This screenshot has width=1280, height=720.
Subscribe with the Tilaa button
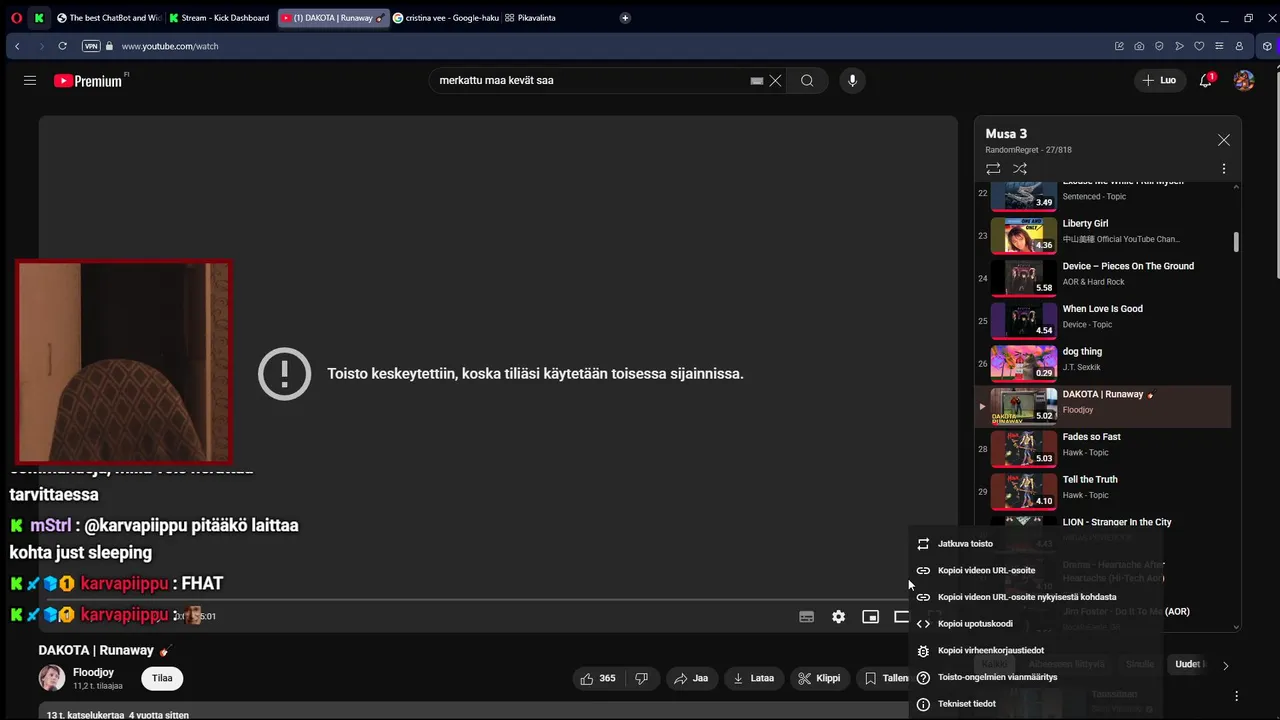pos(162,678)
